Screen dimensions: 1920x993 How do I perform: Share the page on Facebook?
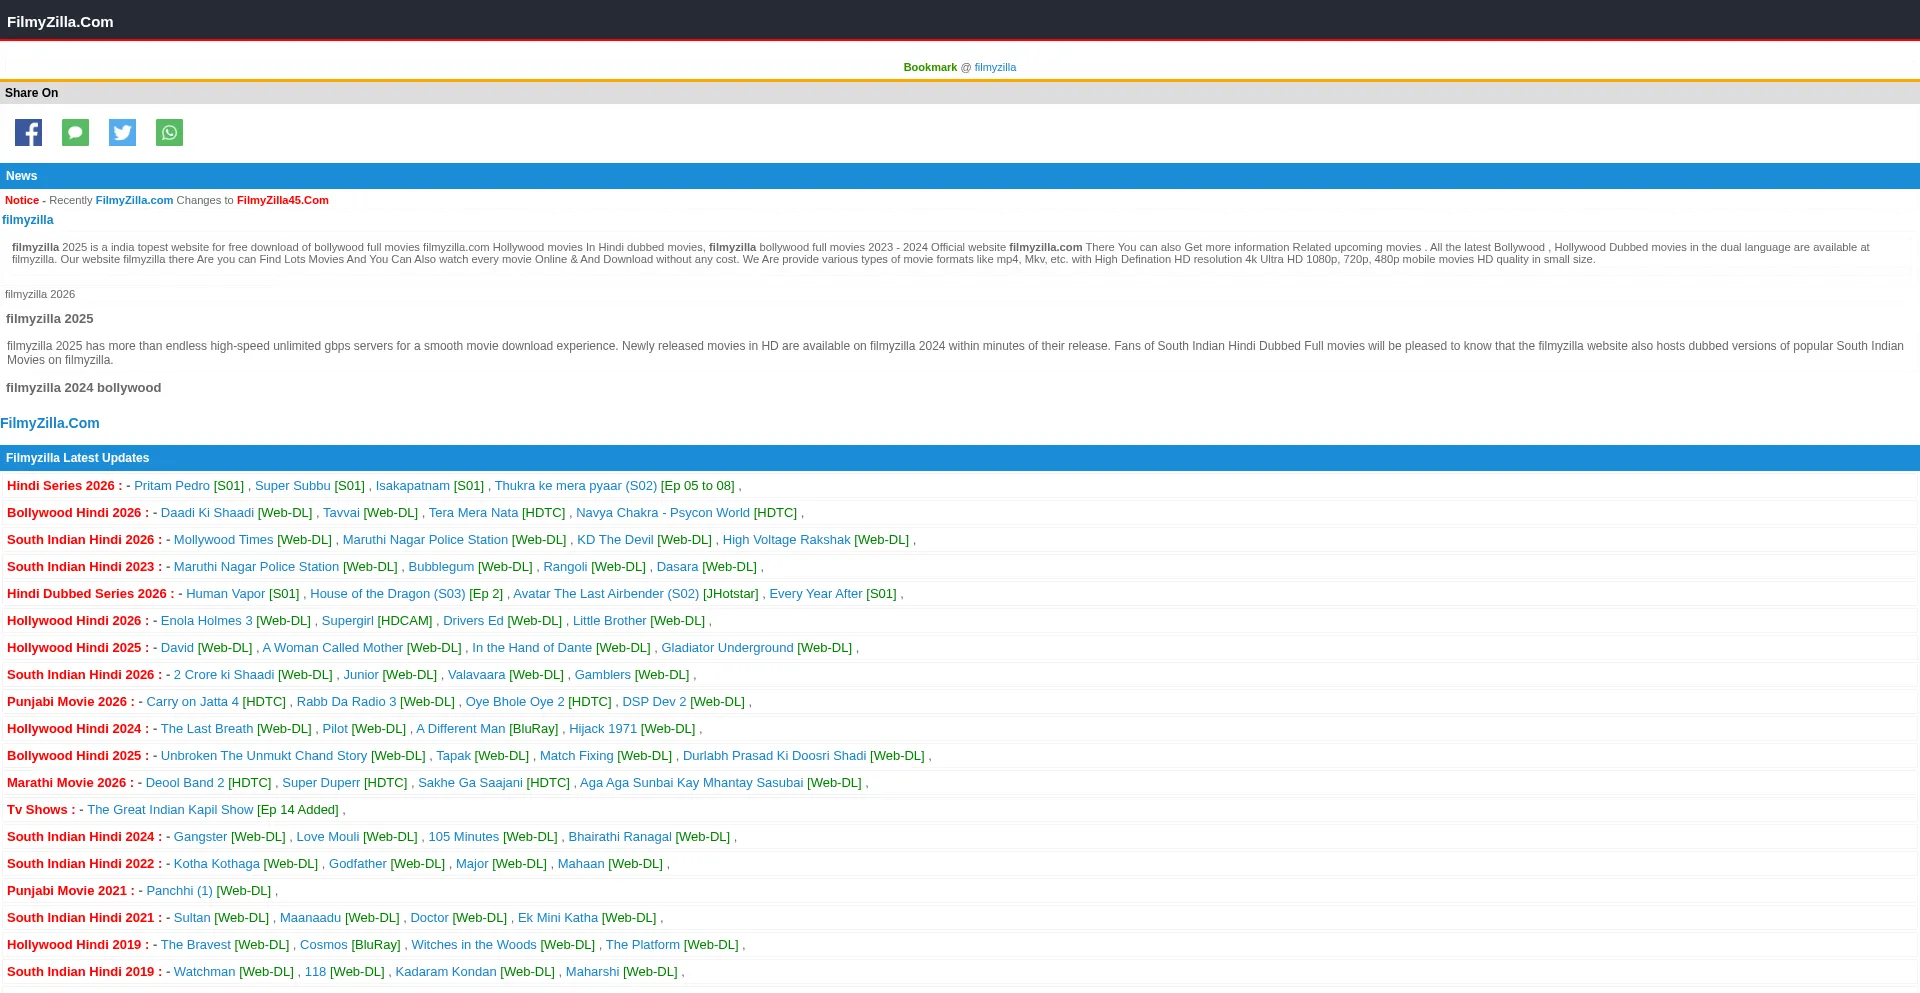(28, 132)
